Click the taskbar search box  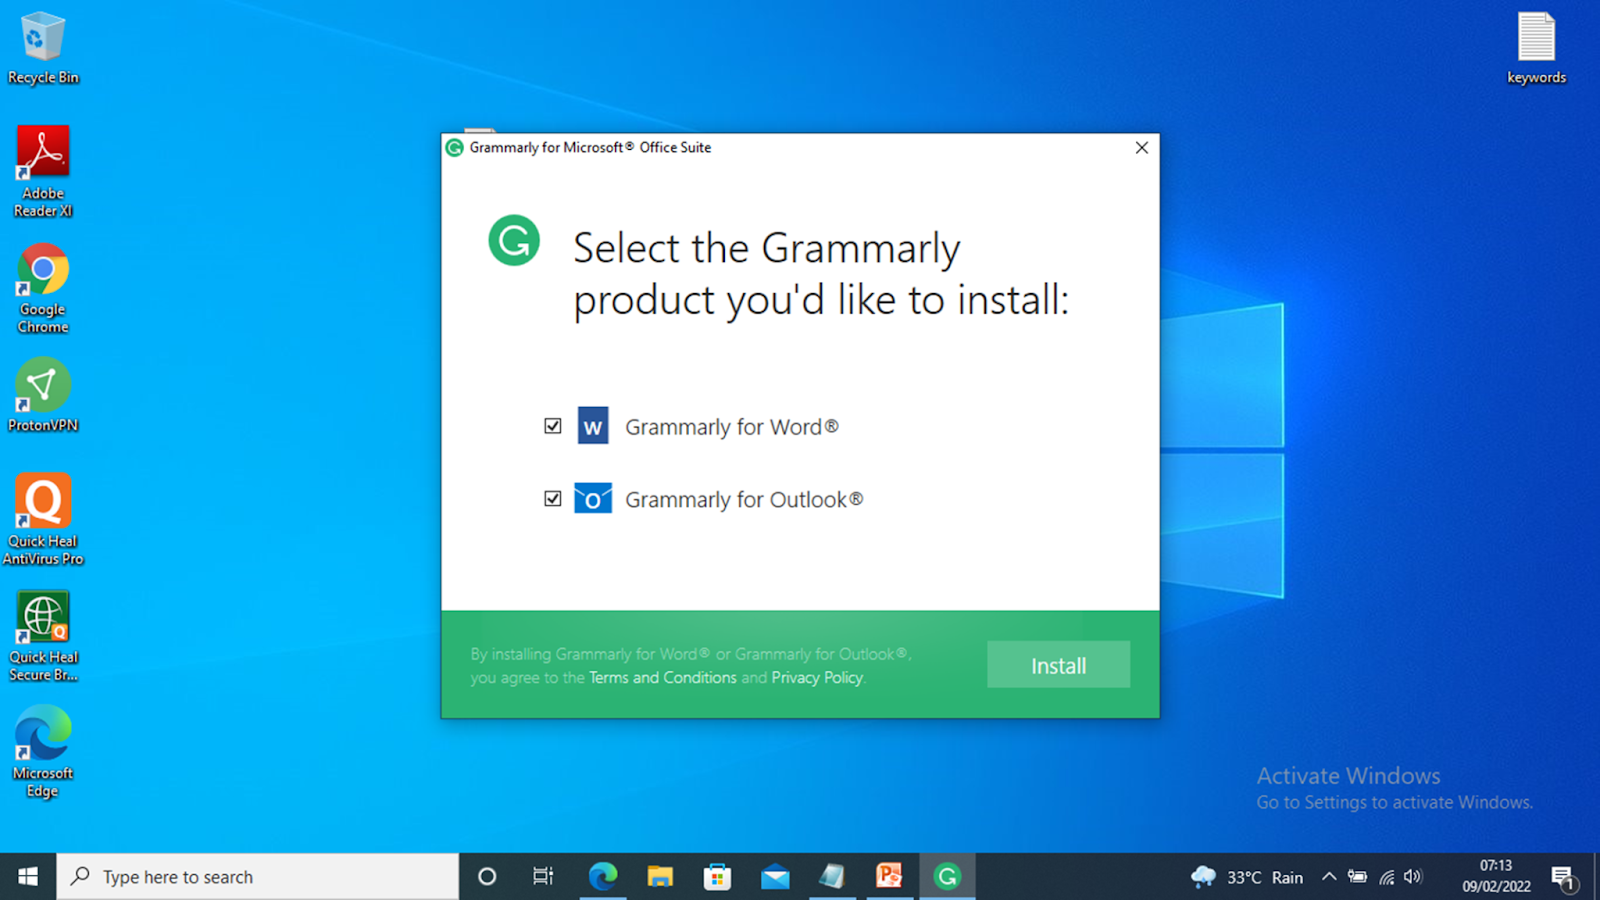click(258, 877)
